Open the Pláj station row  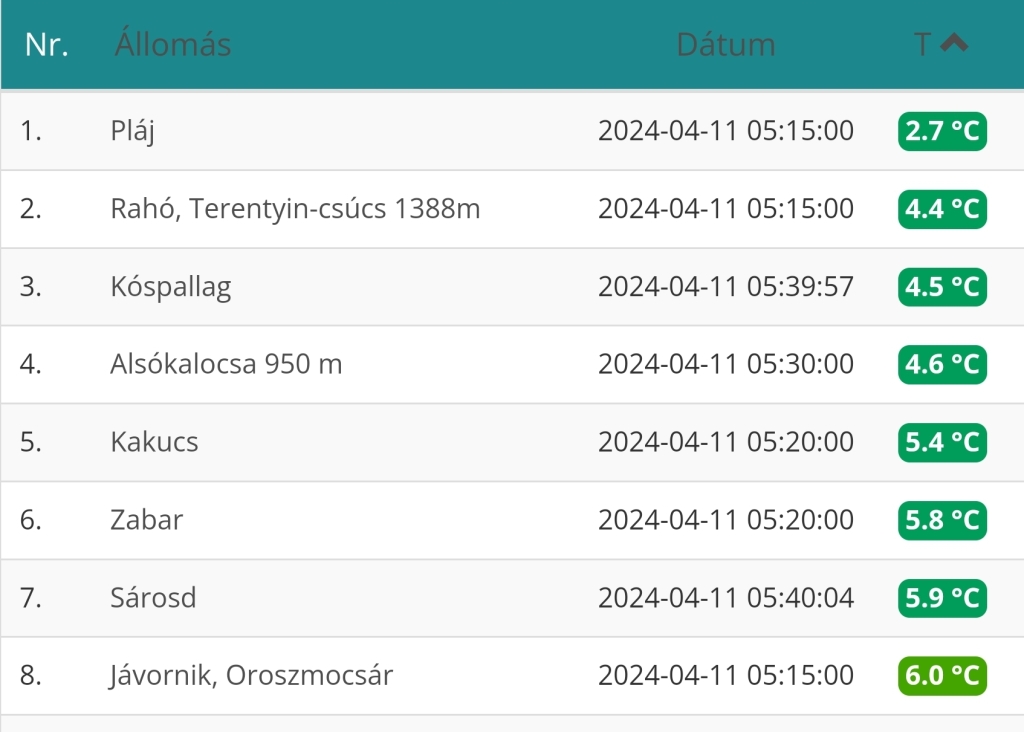pos(133,131)
